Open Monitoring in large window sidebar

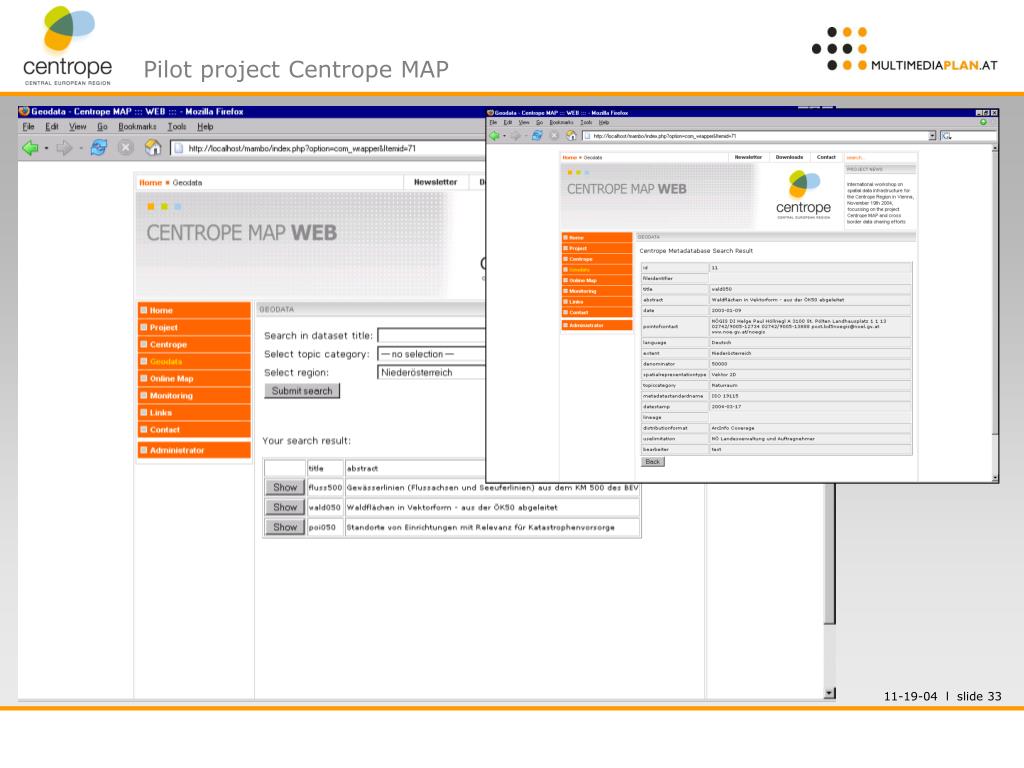[194, 395]
